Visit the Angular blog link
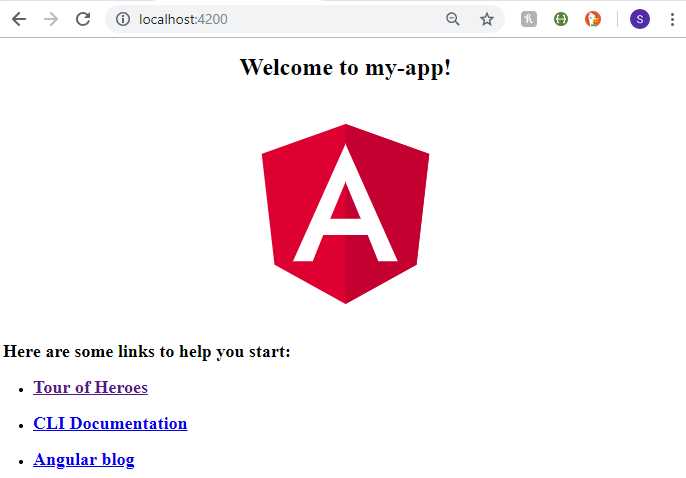The image size is (686, 478). pyautogui.click(x=84, y=460)
